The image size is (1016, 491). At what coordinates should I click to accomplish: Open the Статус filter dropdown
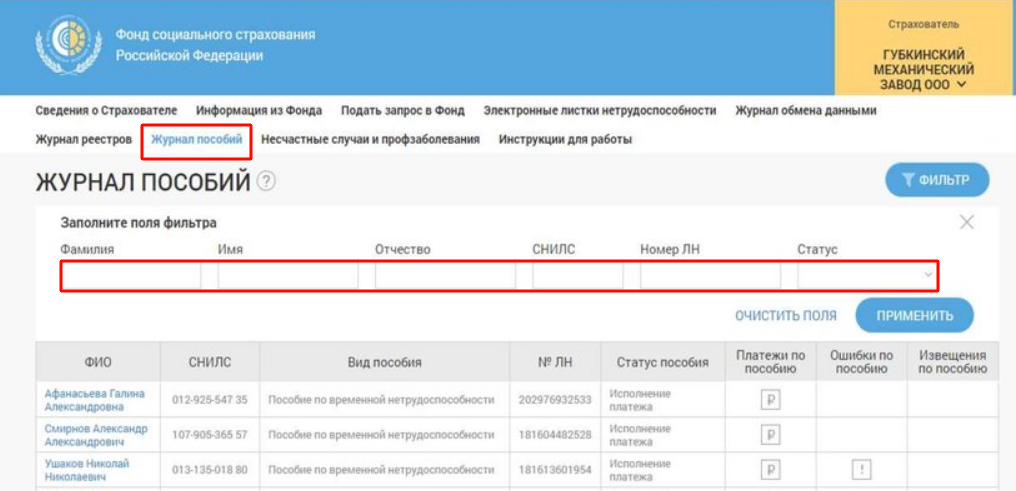tap(867, 276)
